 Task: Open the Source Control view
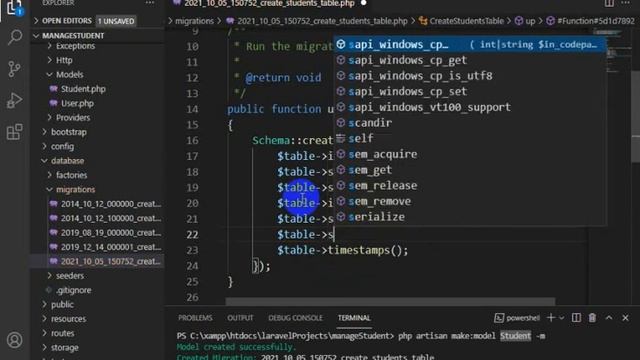(x=15, y=69)
